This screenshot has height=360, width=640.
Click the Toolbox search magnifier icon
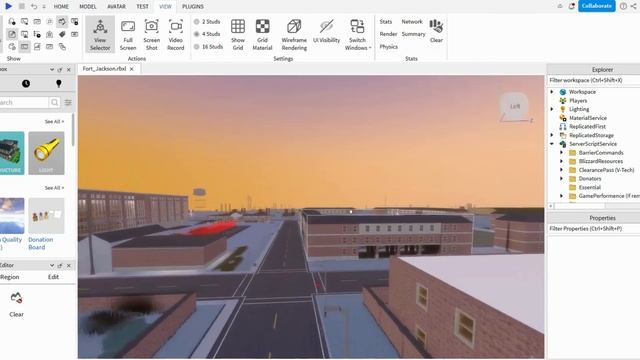point(54,102)
